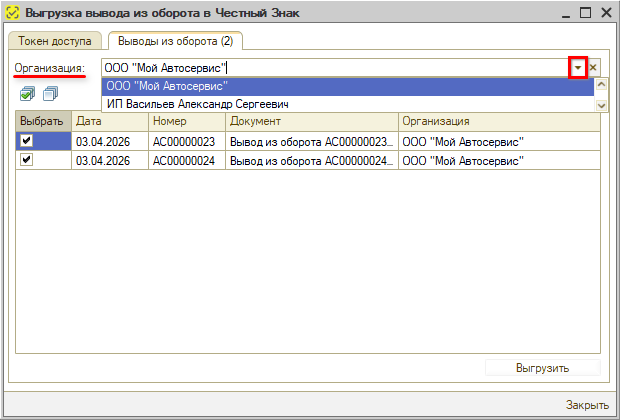This screenshot has height=420, width=620.
Task: Click the uncheck all rows icon
Action: (50, 94)
